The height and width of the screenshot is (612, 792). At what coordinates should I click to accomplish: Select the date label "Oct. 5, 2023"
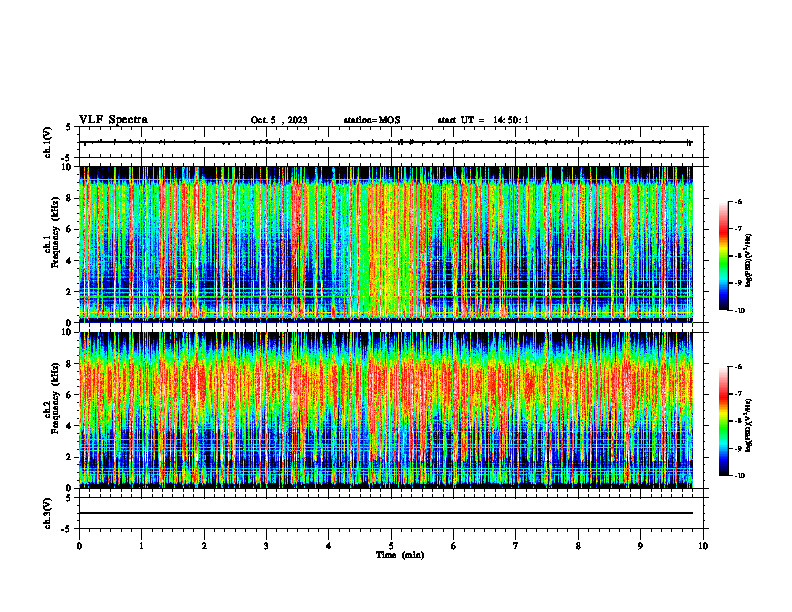pyautogui.click(x=279, y=120)
